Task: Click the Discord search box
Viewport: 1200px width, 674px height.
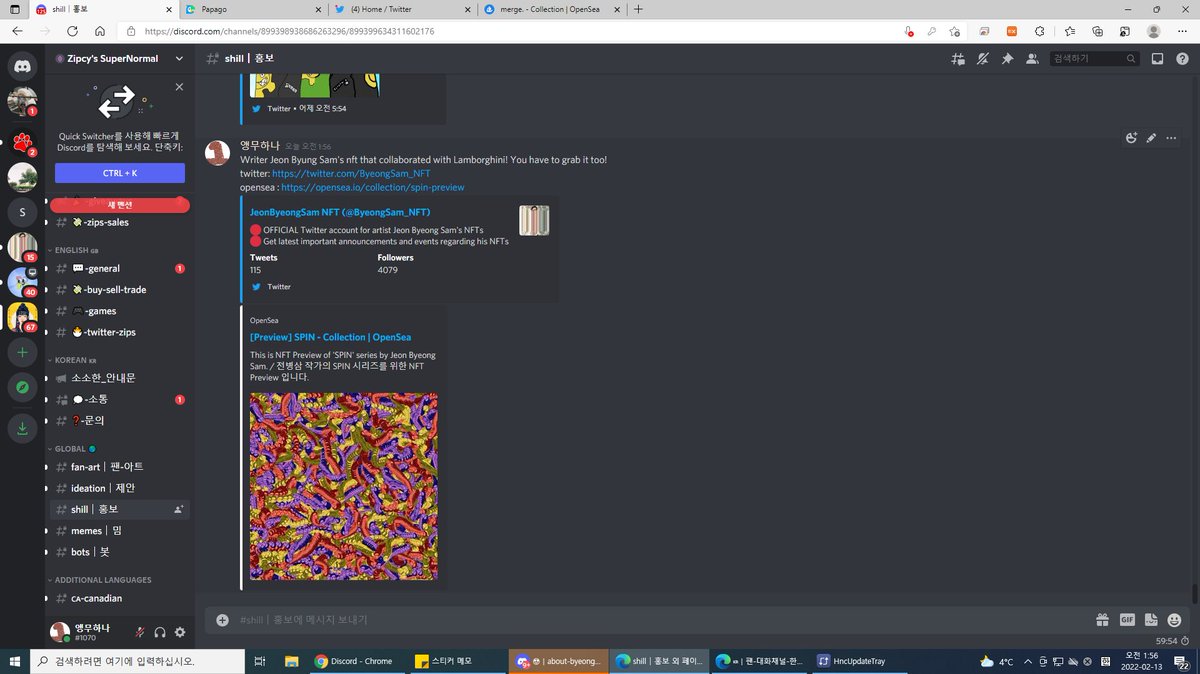Action: 1094,59
